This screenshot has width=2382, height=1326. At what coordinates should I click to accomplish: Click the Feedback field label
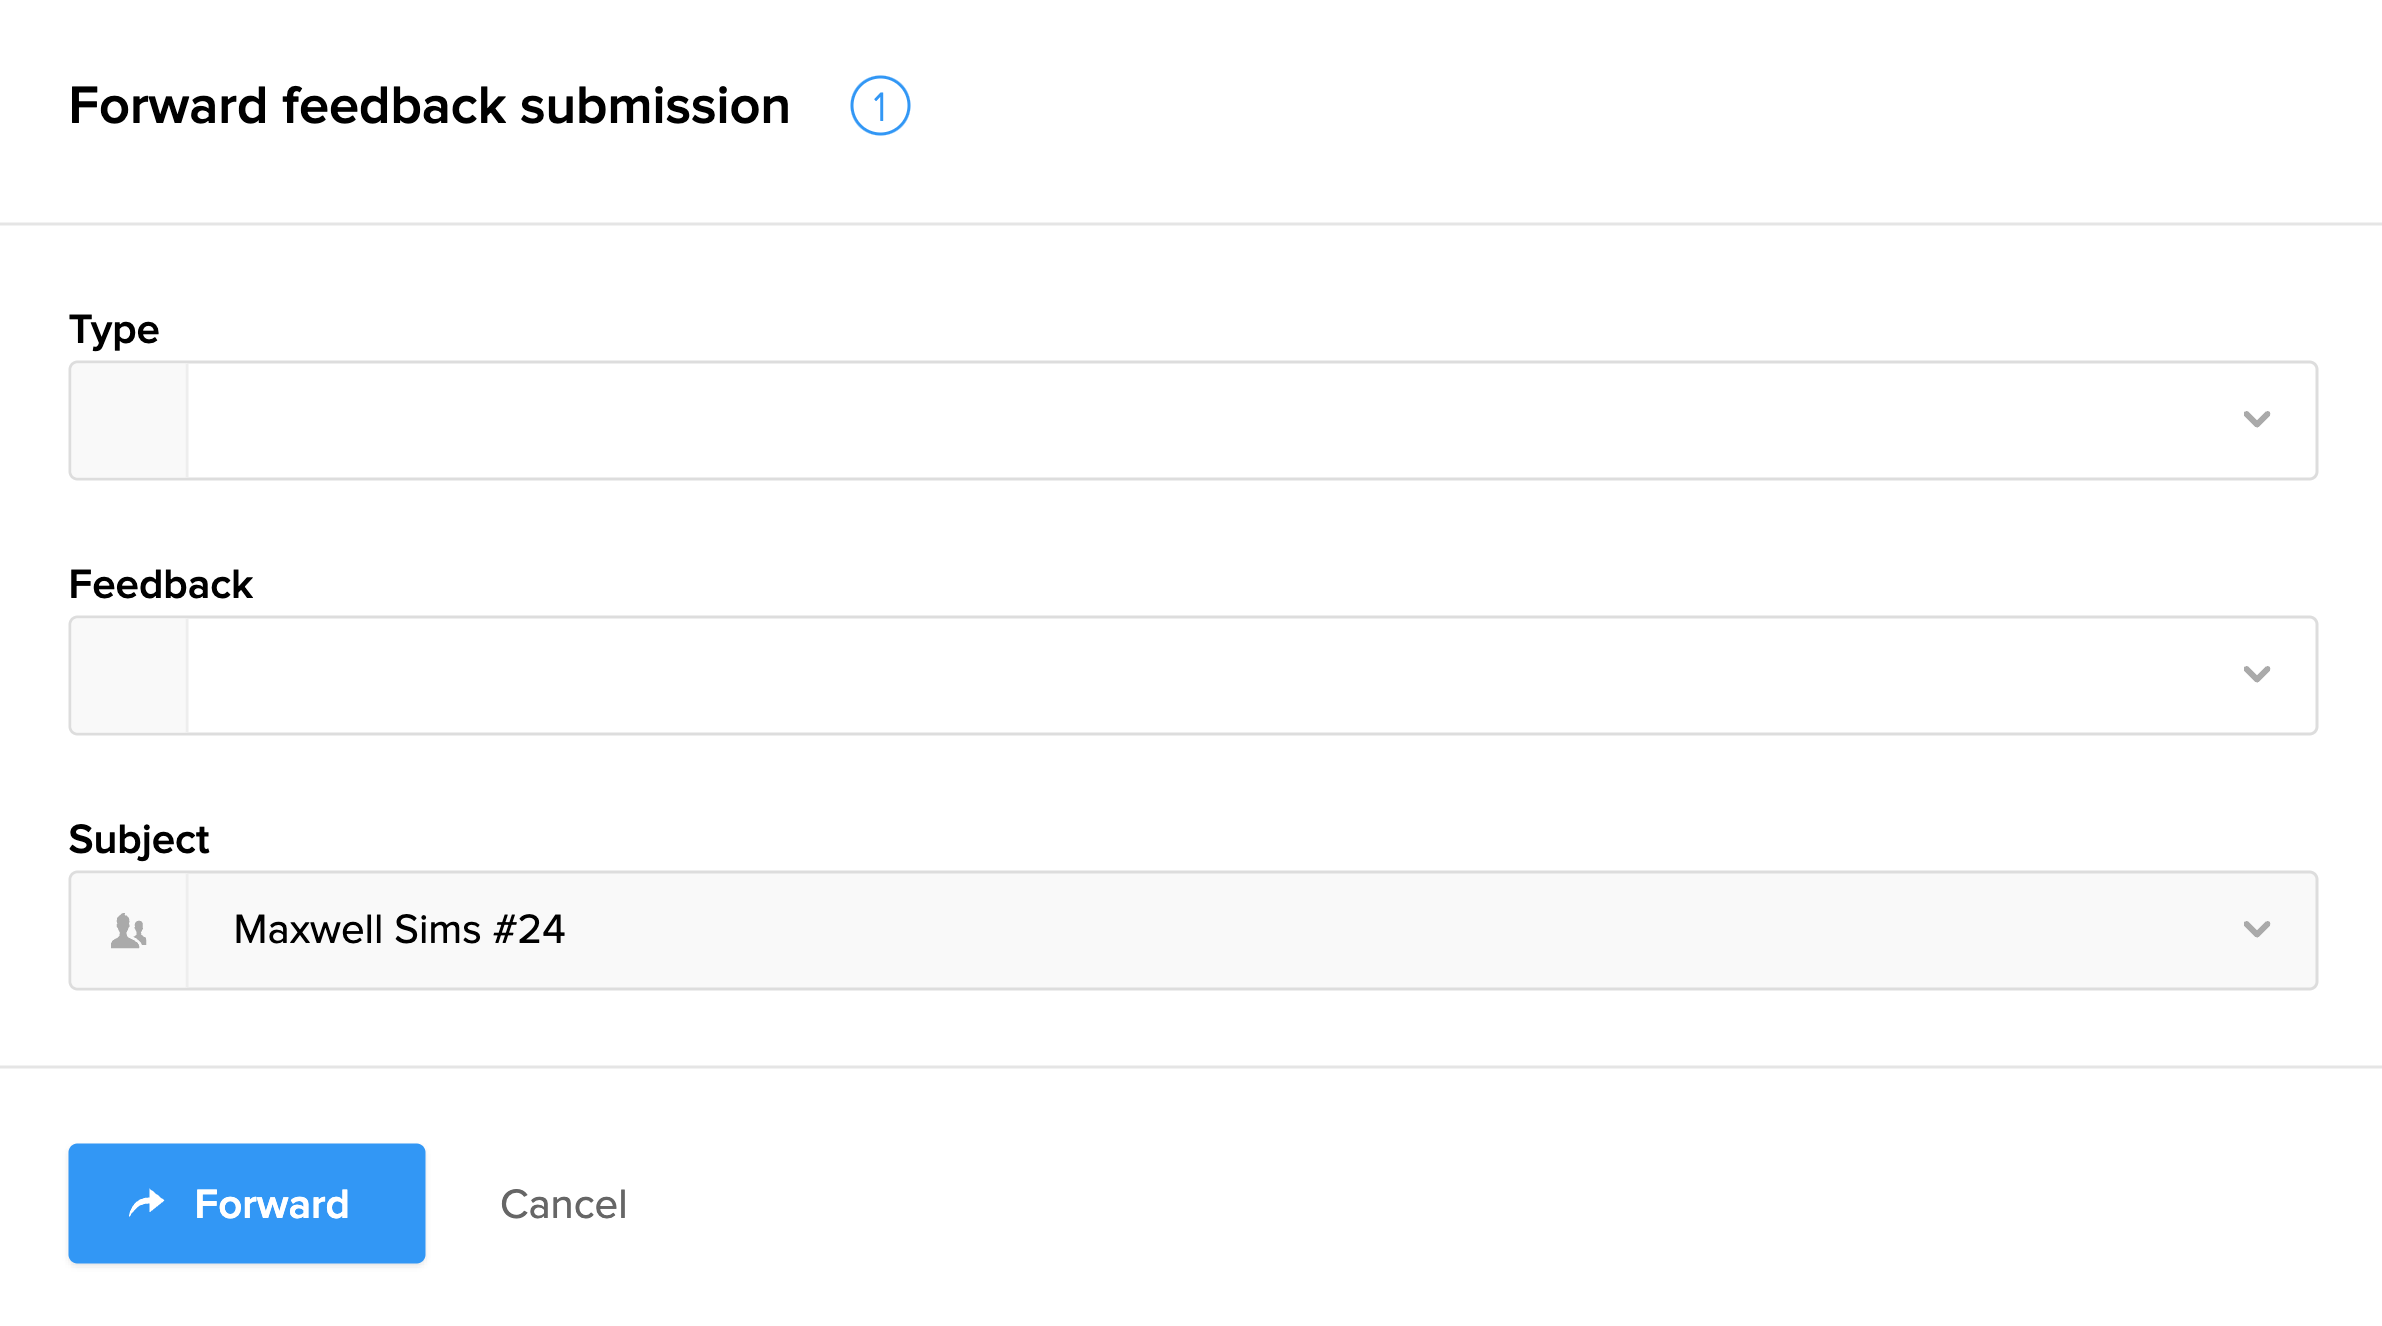pyautogui.click(x=160, y=585)
